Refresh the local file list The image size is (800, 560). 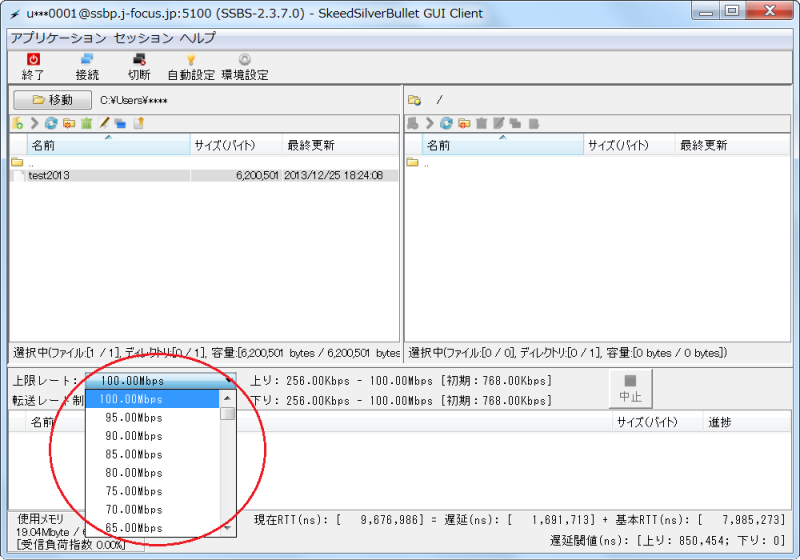tap(51, 124)
